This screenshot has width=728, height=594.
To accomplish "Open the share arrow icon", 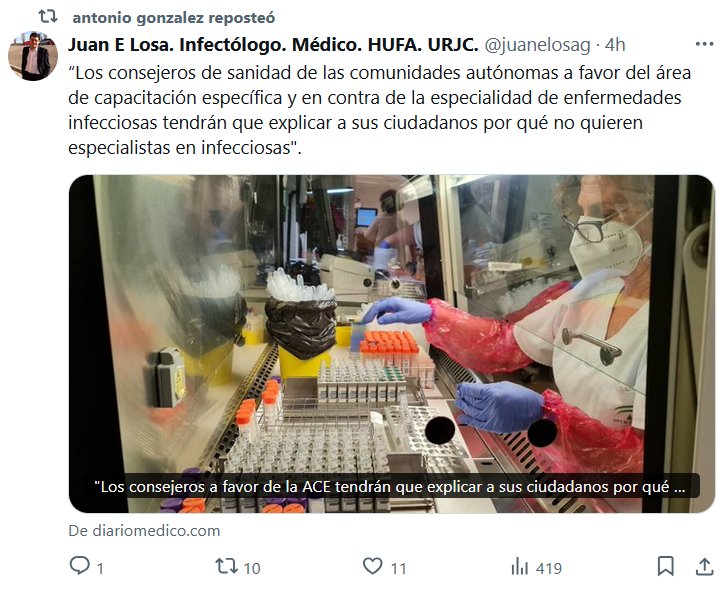I will click(704, 566).
